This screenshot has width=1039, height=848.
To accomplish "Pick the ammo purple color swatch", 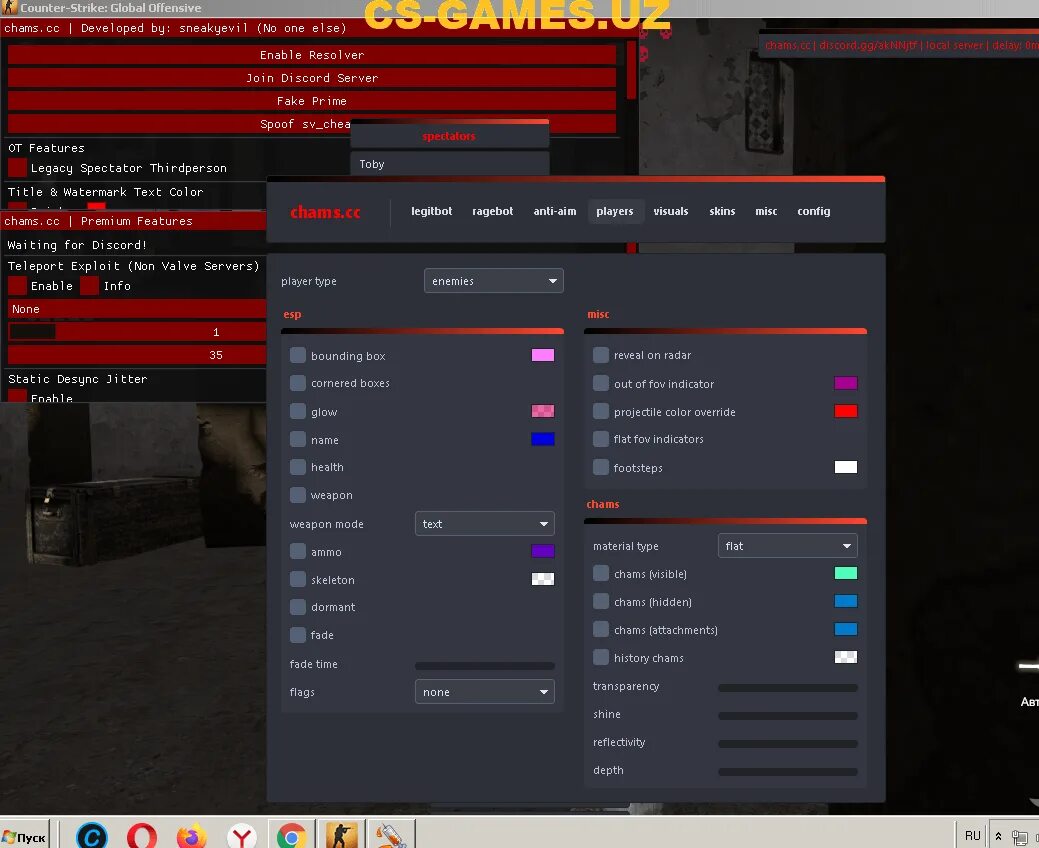I will tap(543, 551).
